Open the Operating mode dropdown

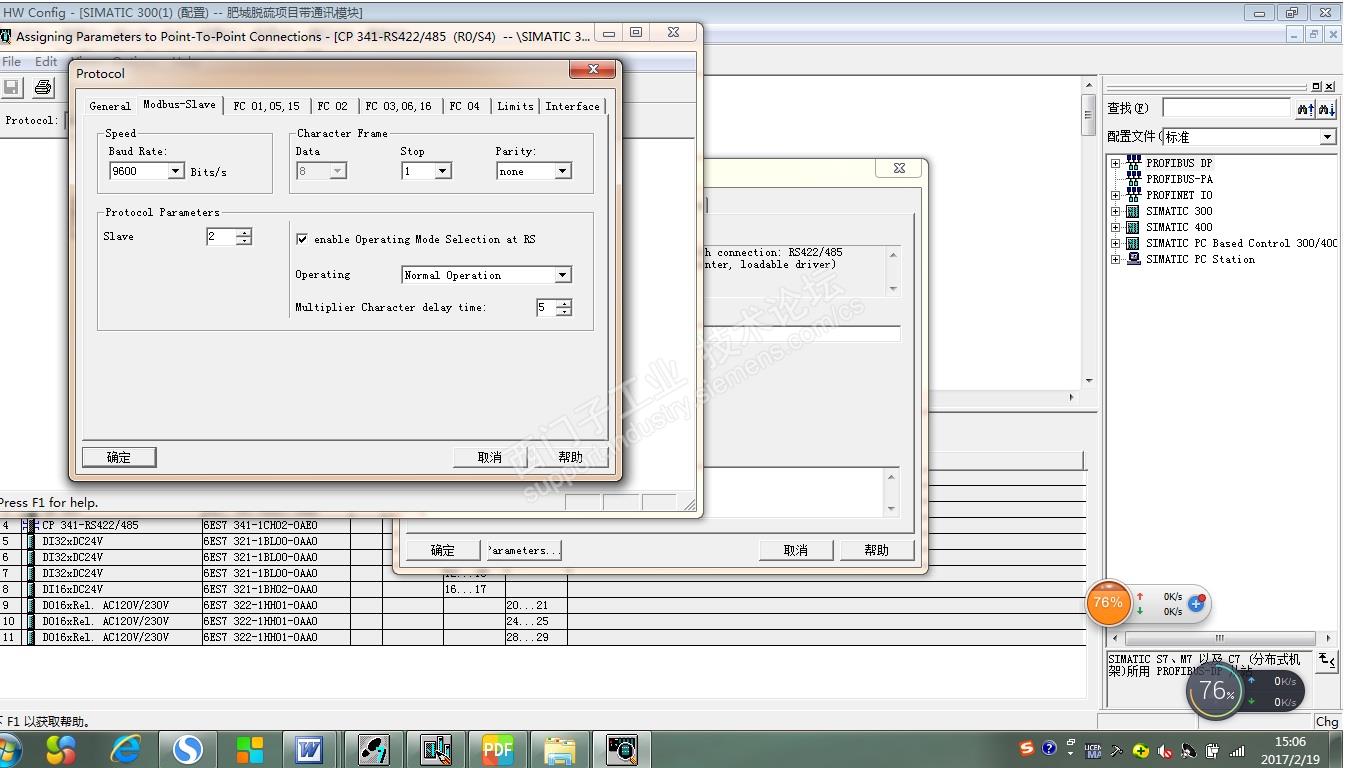pos(563,275)
